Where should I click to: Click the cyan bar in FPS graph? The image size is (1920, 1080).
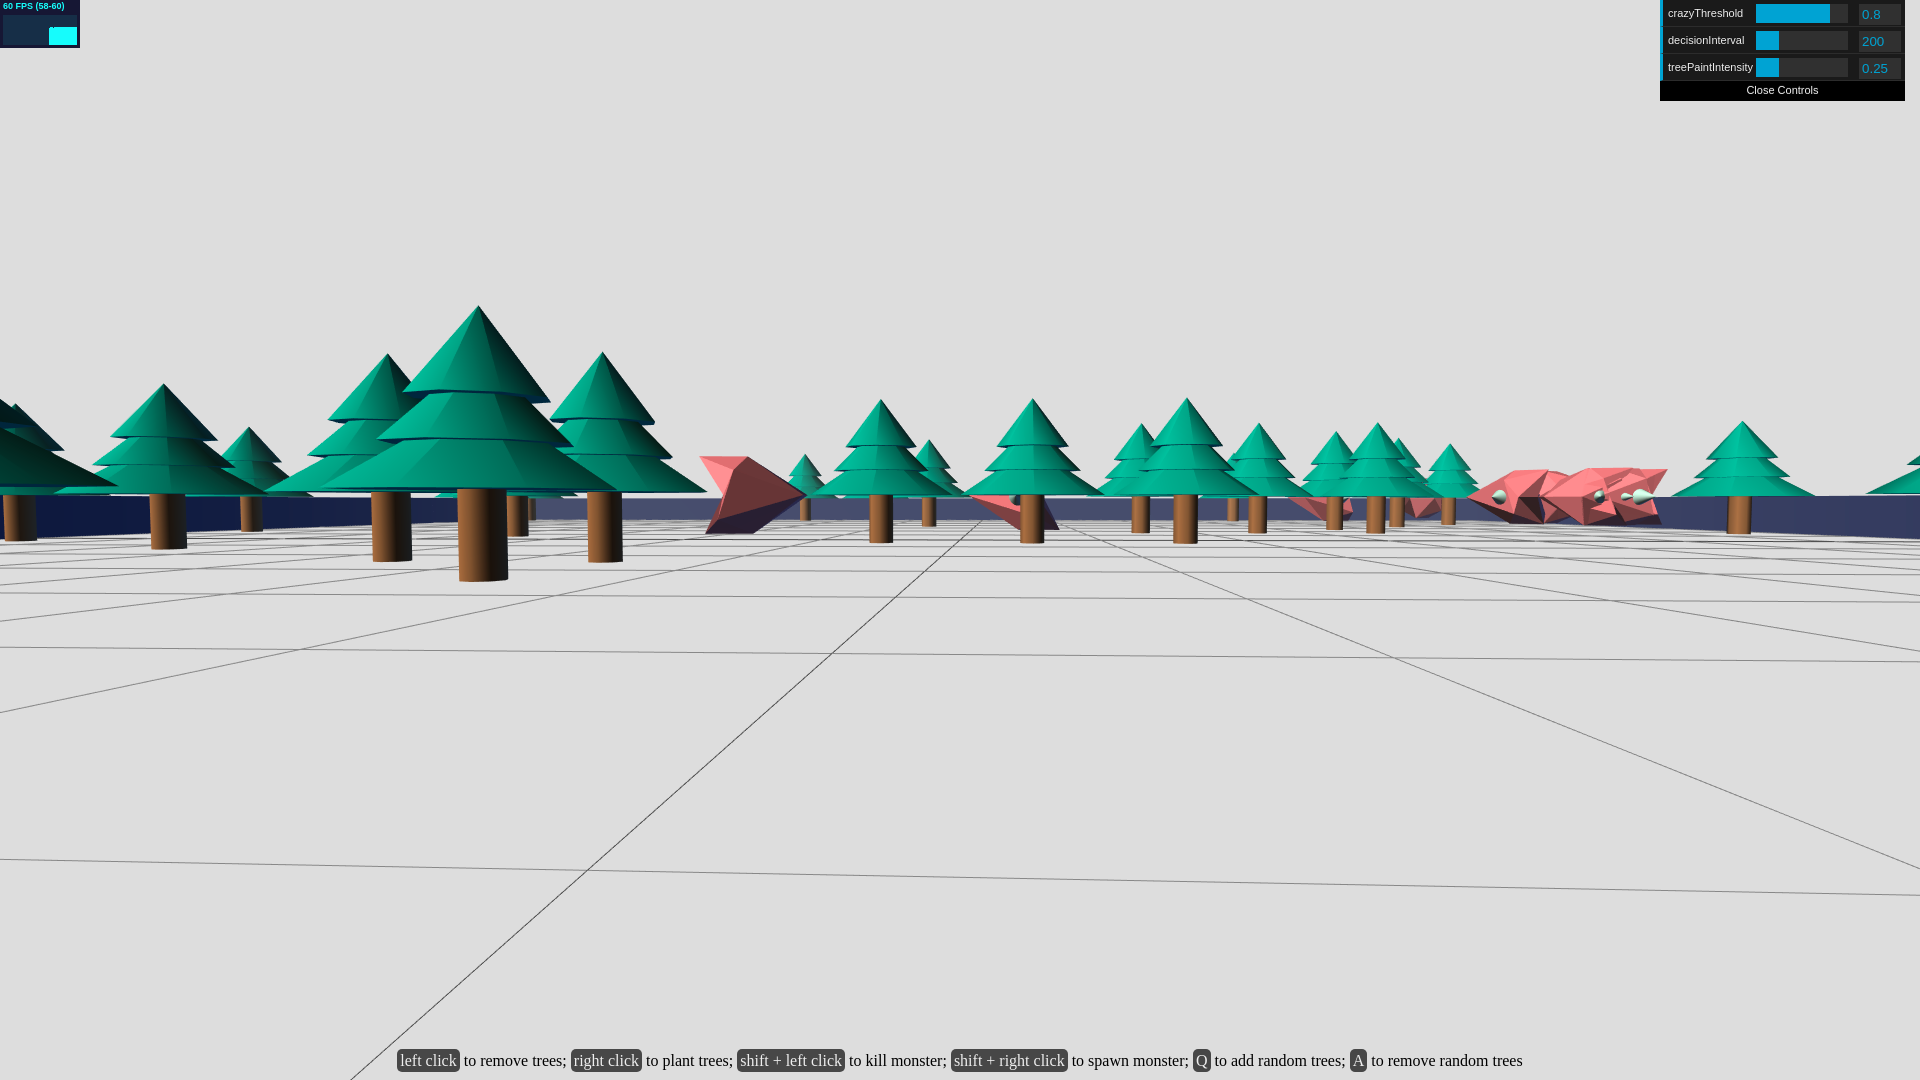[63, 37]
